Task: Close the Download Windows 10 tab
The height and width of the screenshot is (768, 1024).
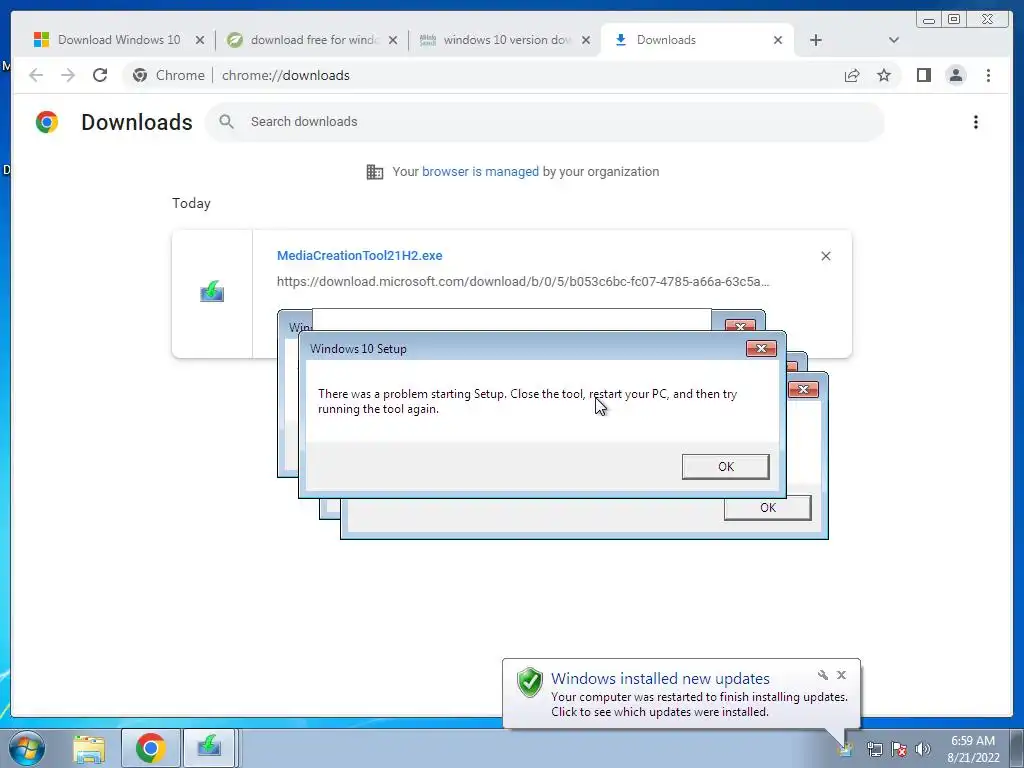Action: (200, 40)
